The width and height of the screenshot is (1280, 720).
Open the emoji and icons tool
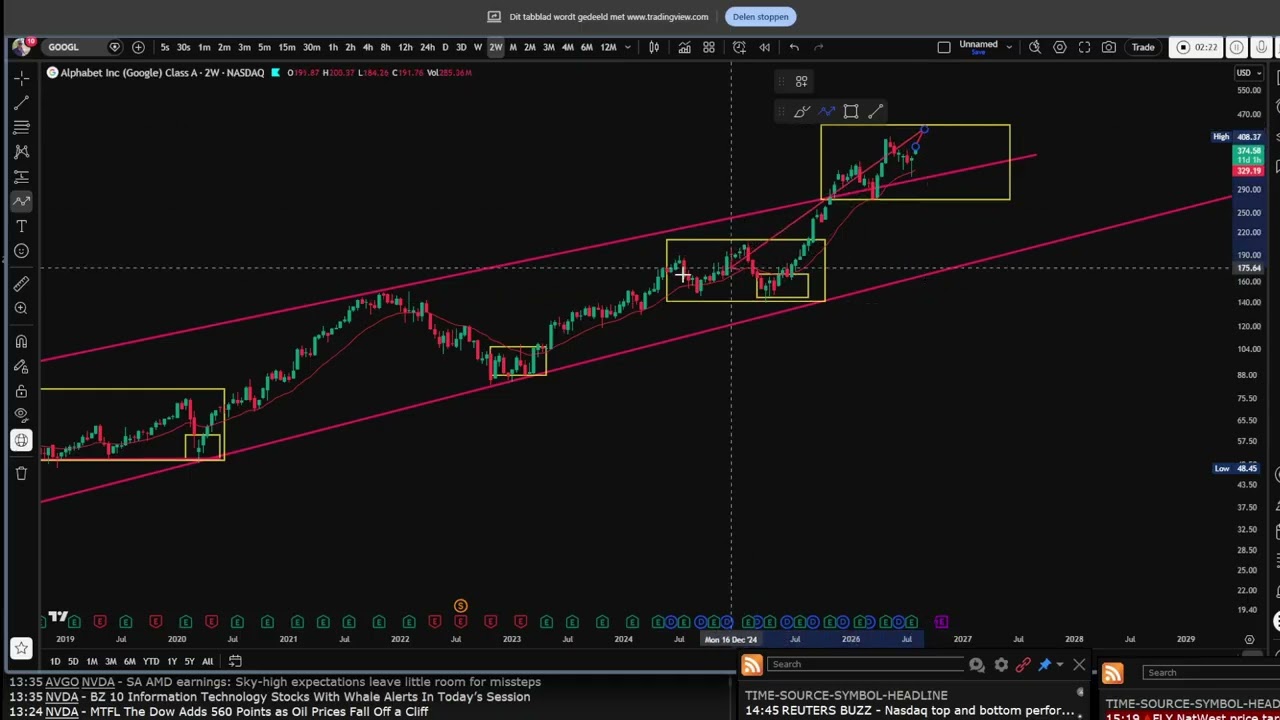point(21,251)
